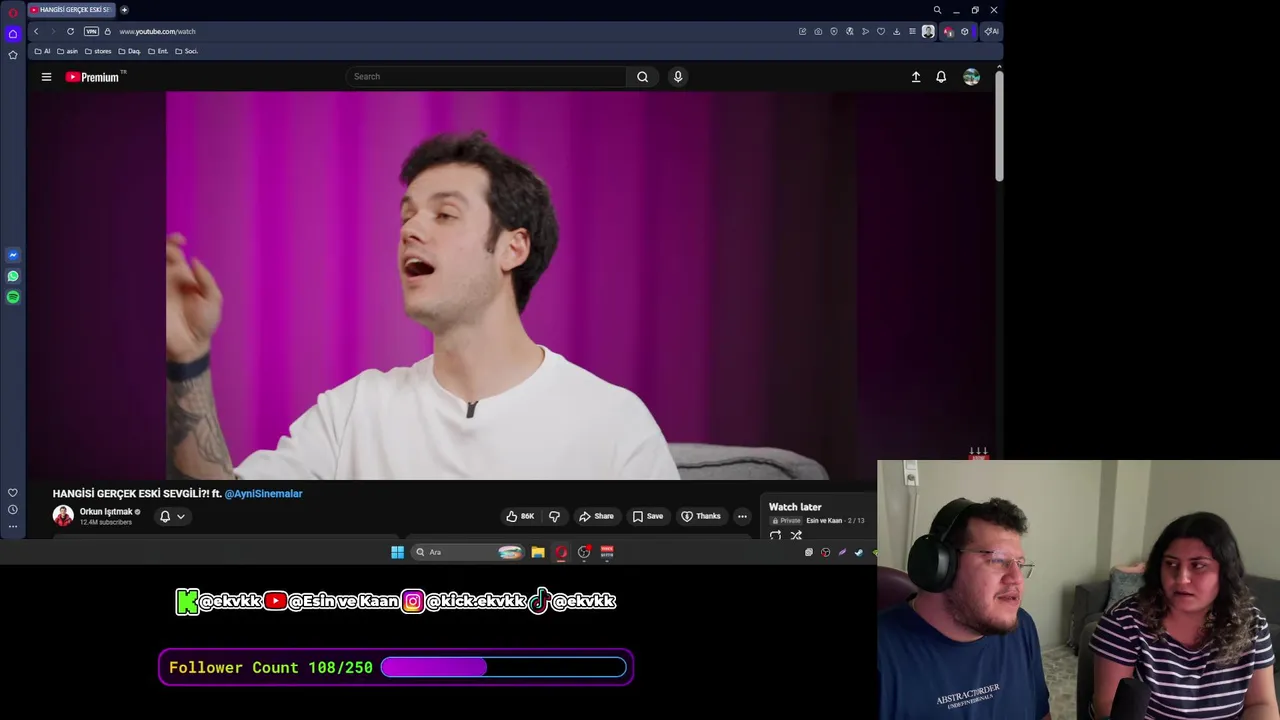This screenshot has width=1280, height=720.
Task: Open browser tab search magnifier icon
Action: [937, 10]
